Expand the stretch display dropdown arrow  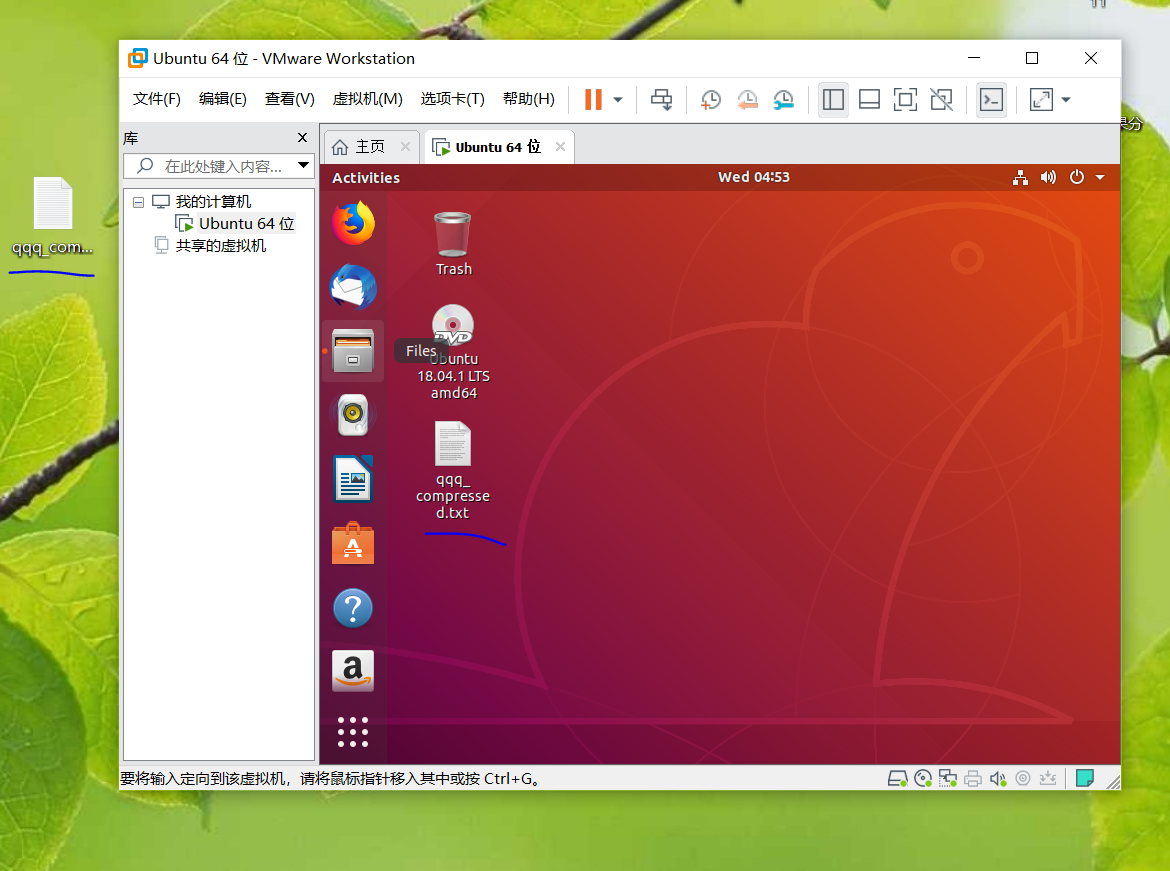click(x=1066, y=100)
